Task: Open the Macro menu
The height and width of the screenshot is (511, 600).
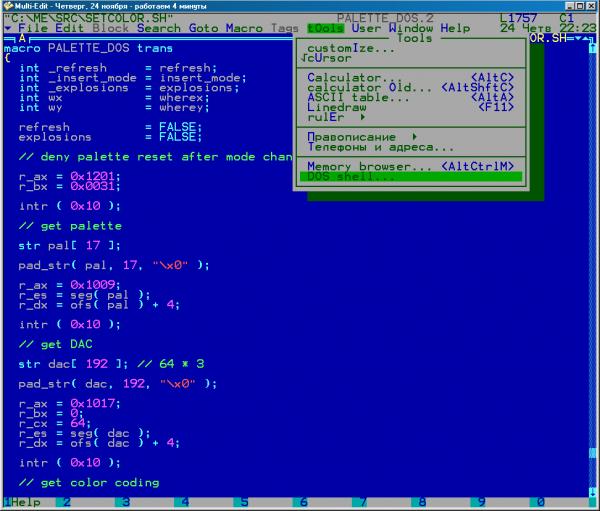Action: [244, 28]
